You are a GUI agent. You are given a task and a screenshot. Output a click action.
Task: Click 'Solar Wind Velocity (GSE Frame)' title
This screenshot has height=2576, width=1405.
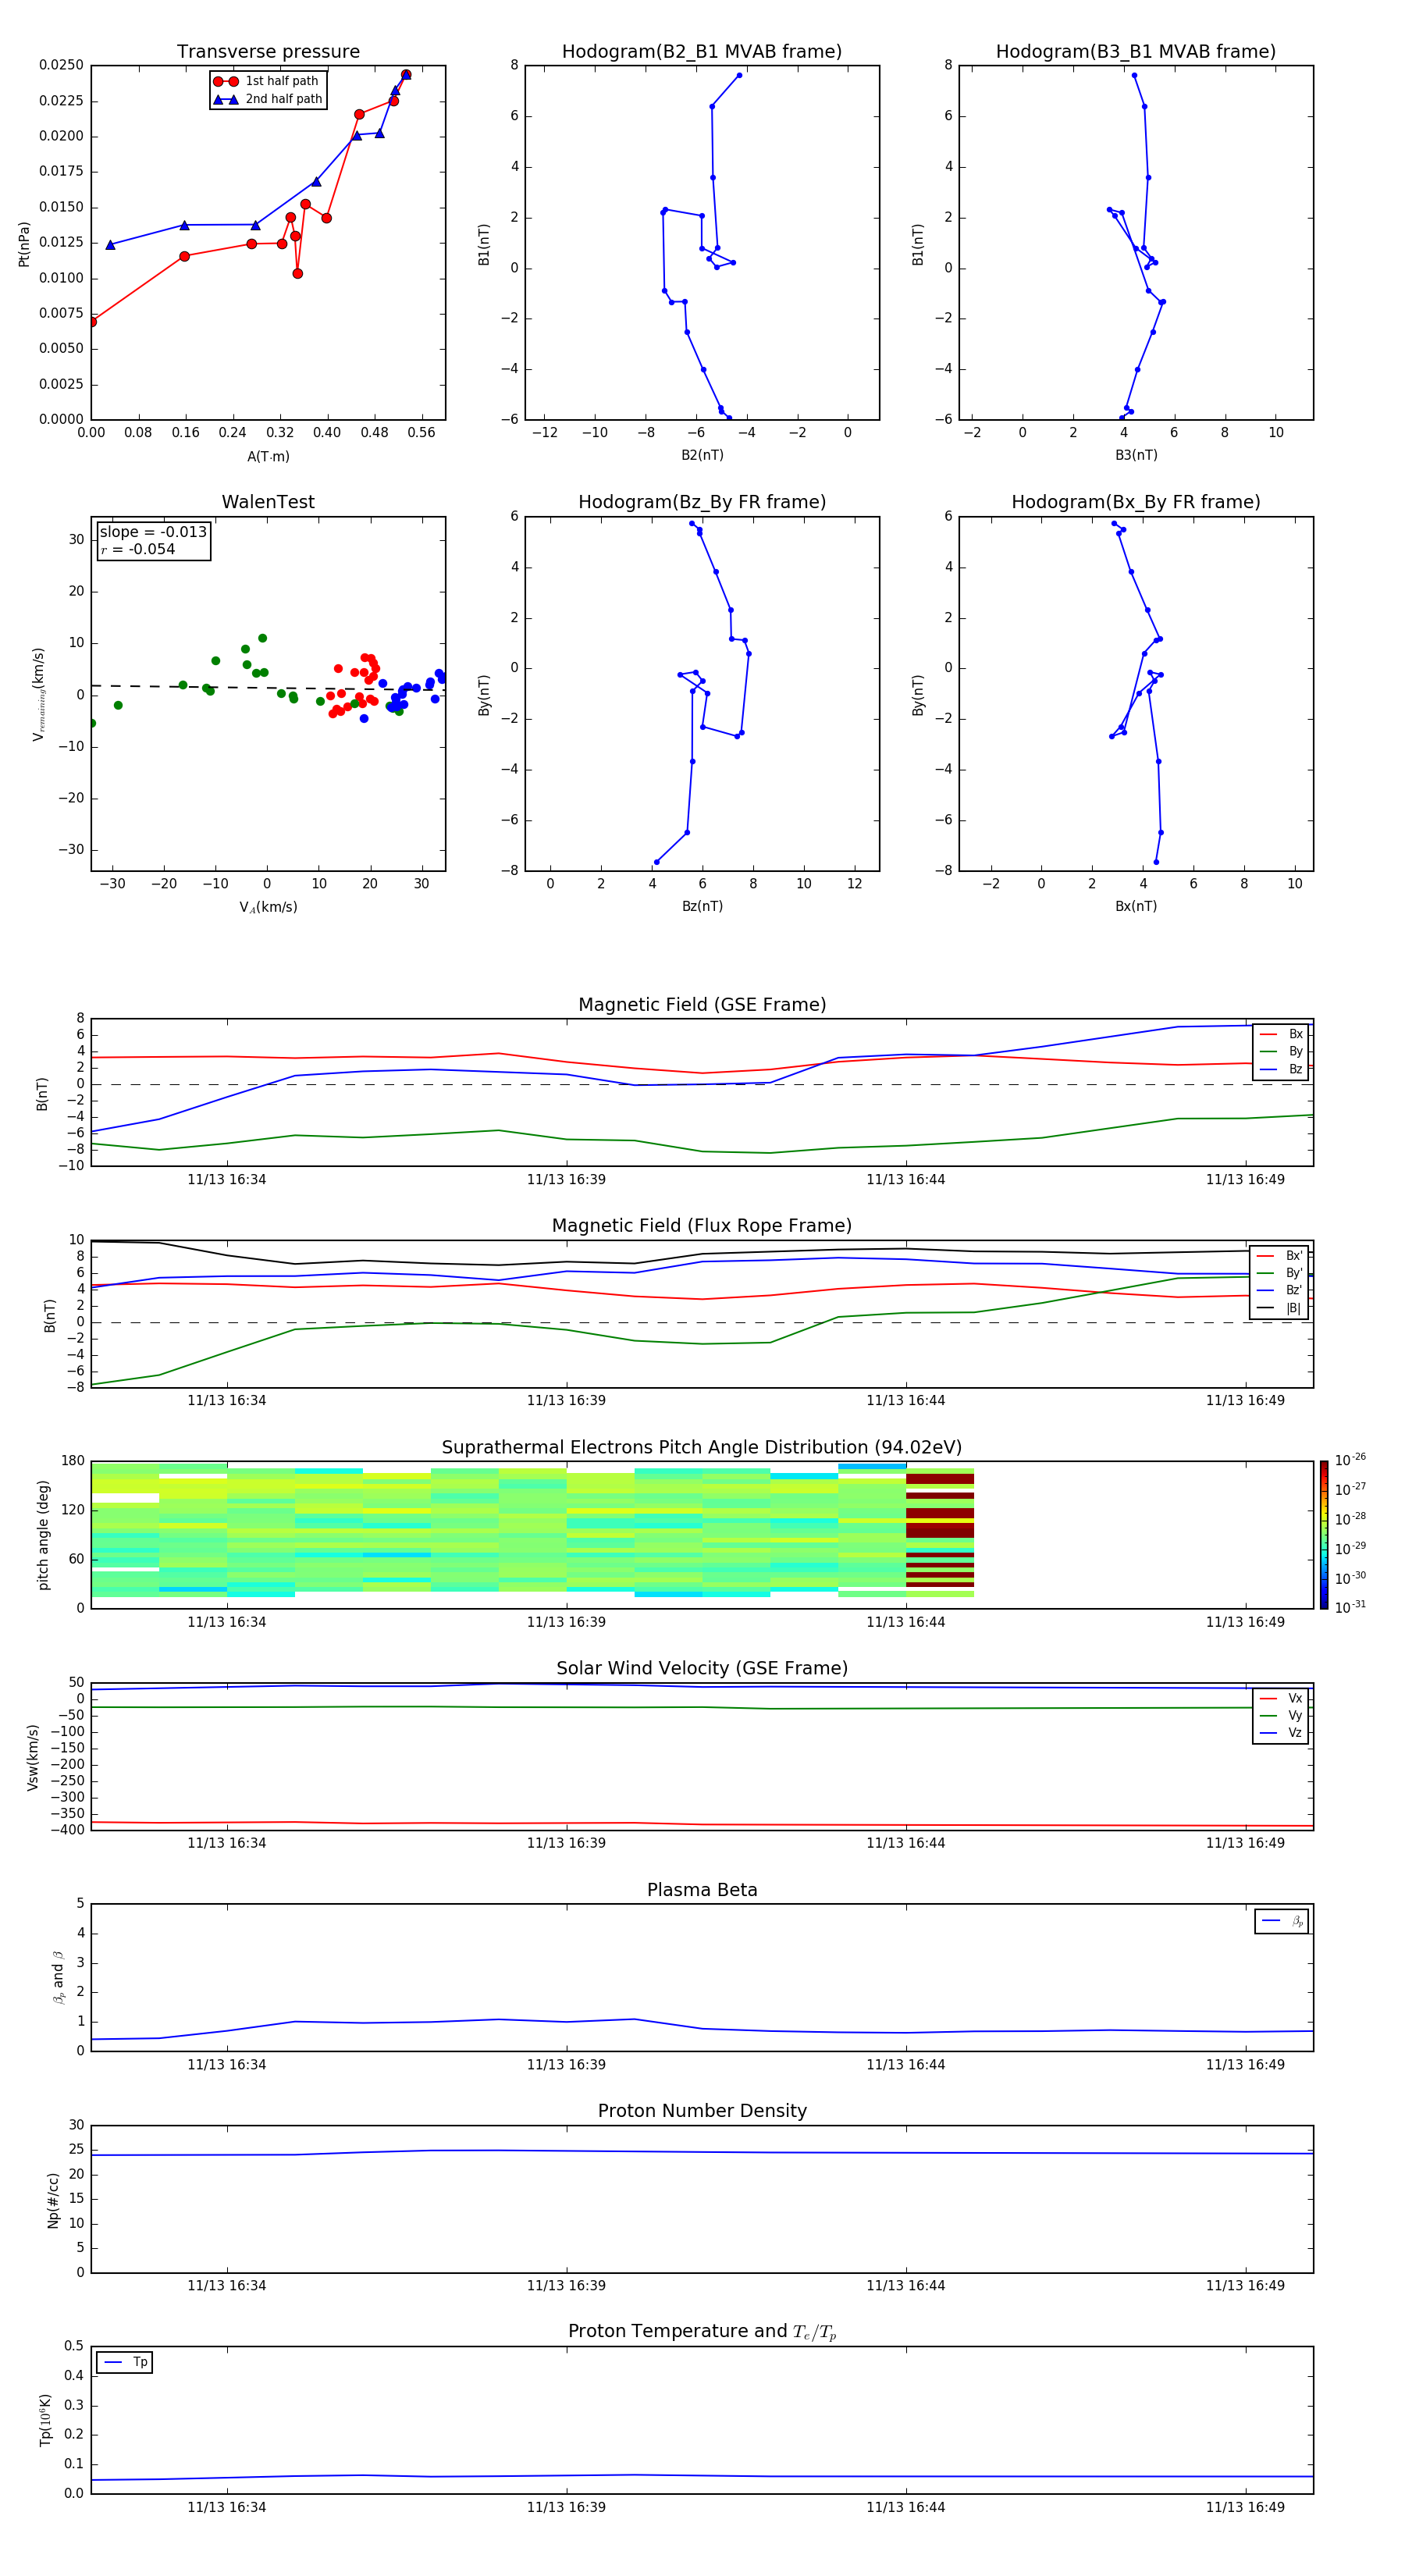[702, 1669]
